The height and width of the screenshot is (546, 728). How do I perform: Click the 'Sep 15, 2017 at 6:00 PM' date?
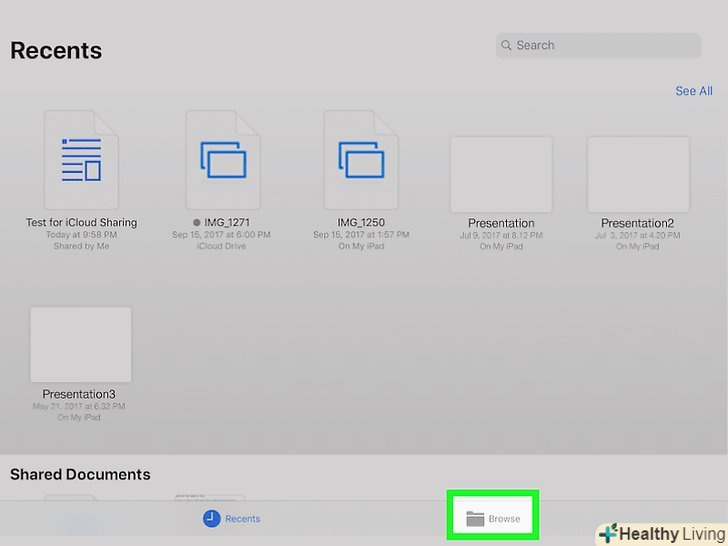[x=221, y=234]
